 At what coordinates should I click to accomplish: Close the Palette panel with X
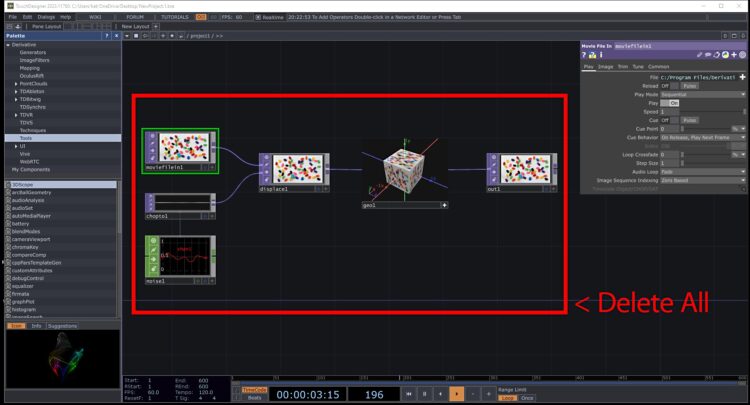tap(116, 36)
